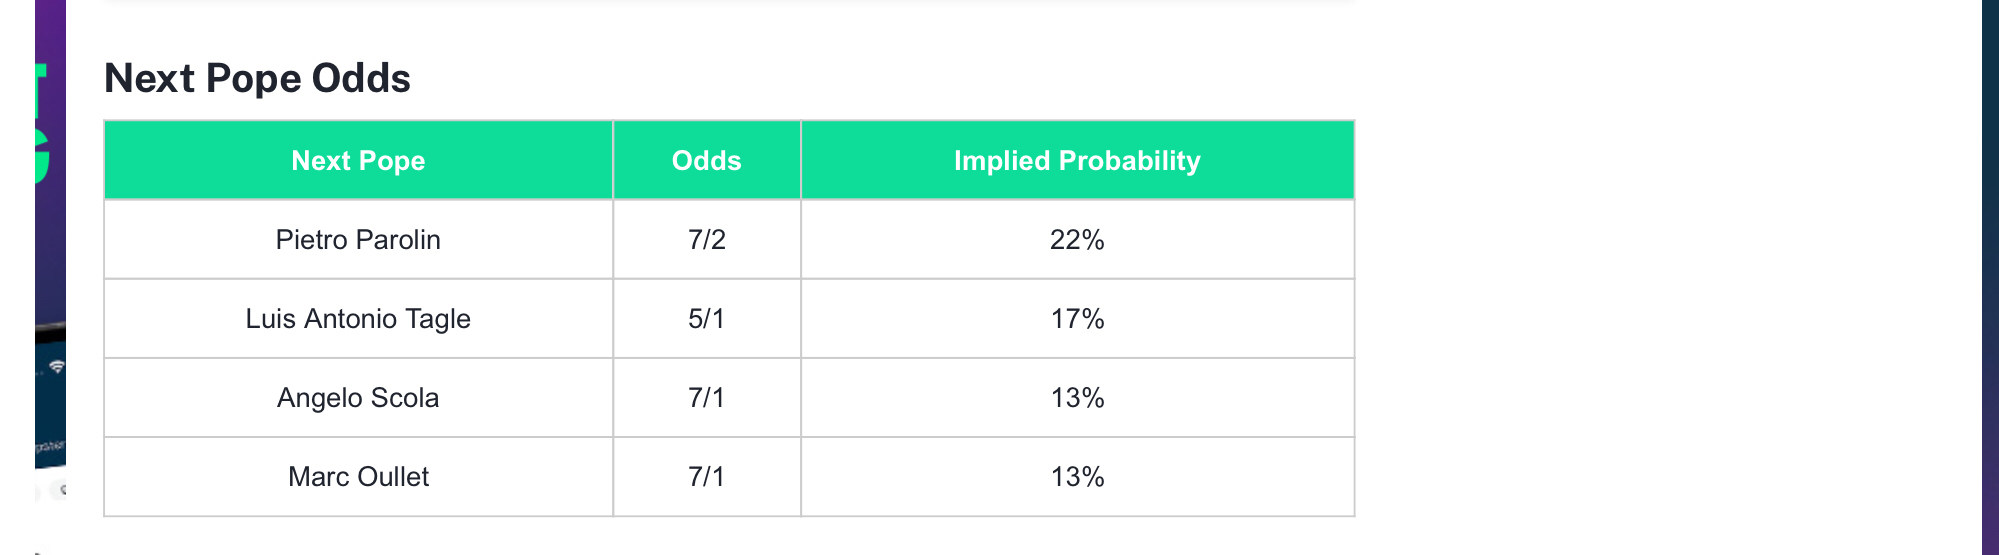This screenshot has width=1999, height=555.
Task: Click Angelo Scola's 13% probability
Action: point(1077,398)
